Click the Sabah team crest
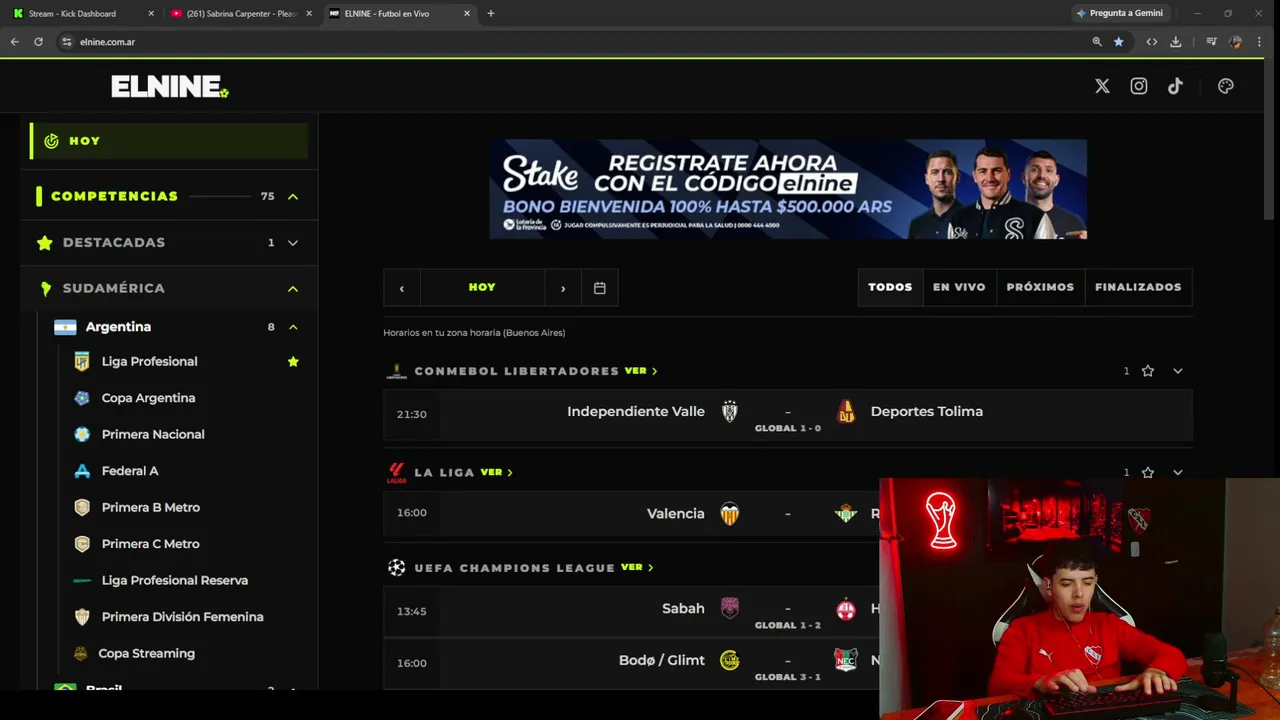 click(730, 609)
